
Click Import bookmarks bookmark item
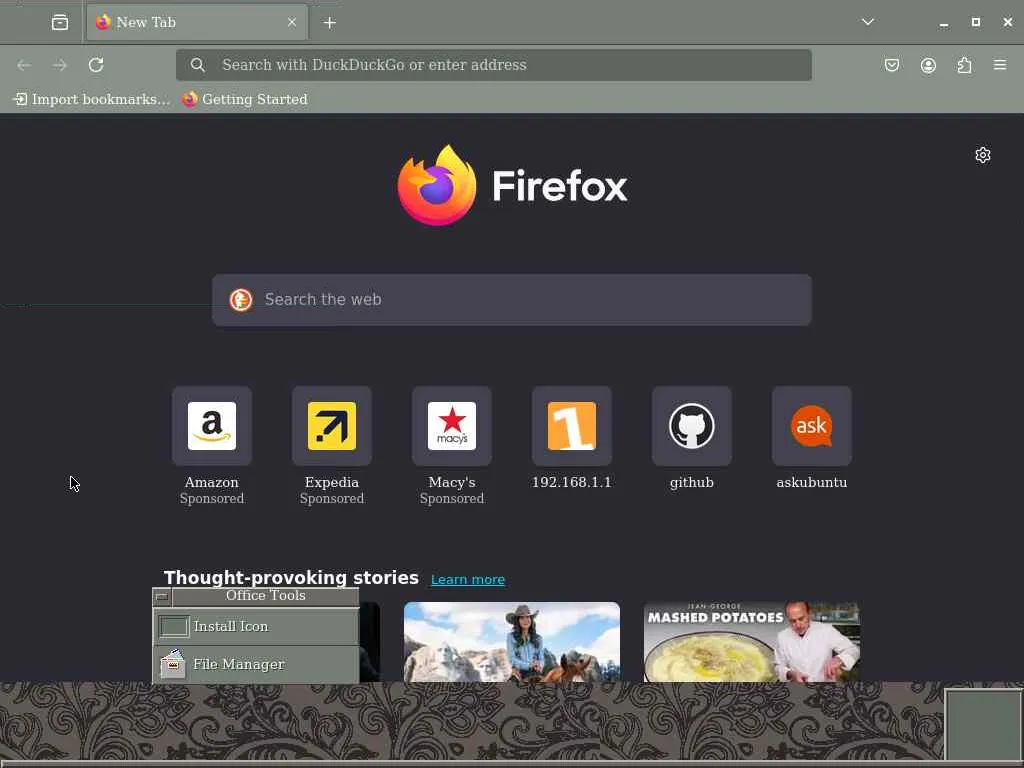(92, 99)
